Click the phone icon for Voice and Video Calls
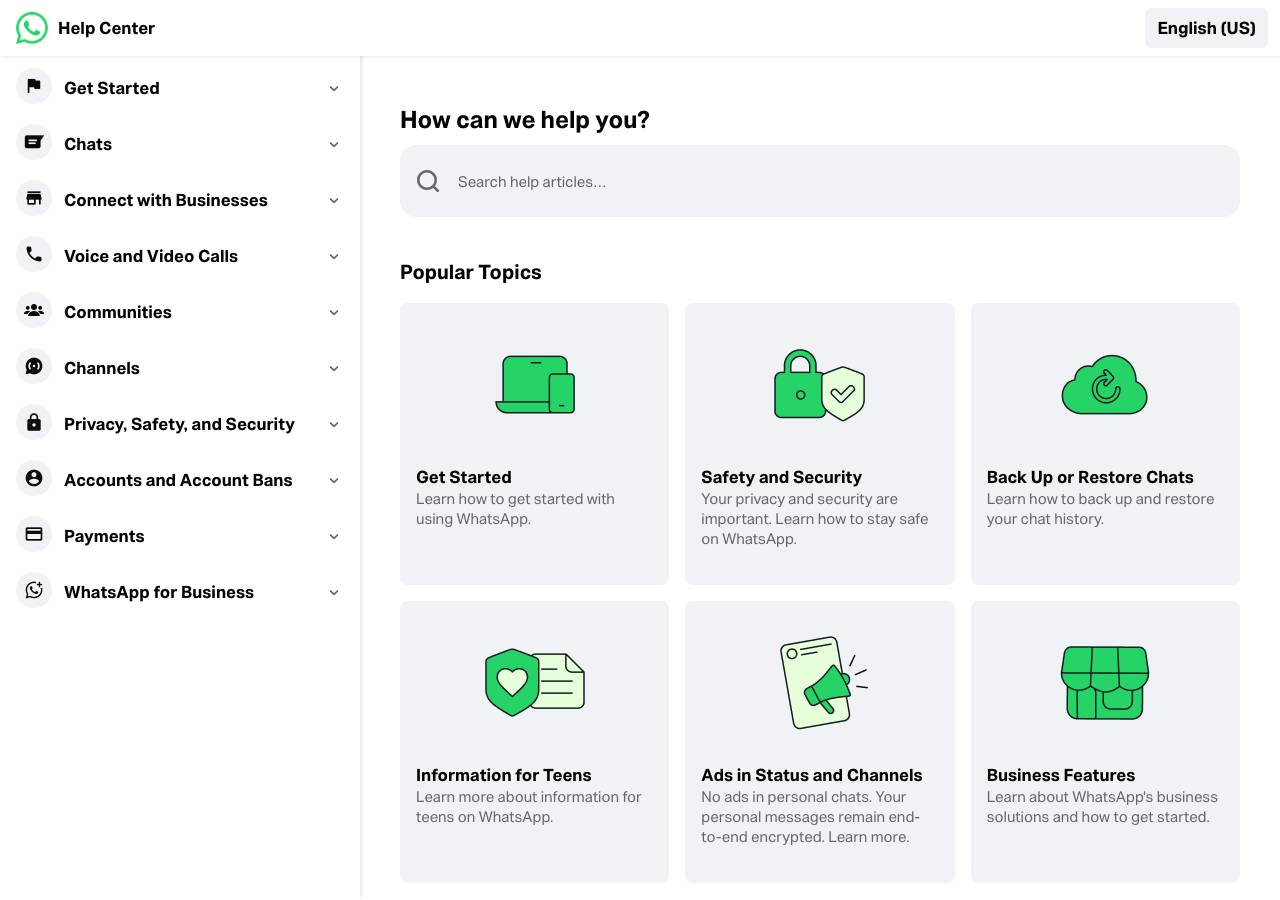 pos(34,254)
